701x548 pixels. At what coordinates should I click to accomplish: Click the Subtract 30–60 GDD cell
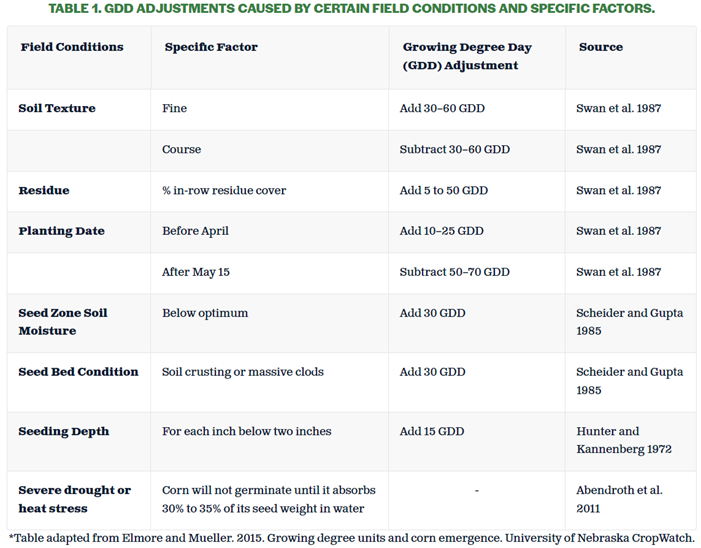click(x=455, y=149)
